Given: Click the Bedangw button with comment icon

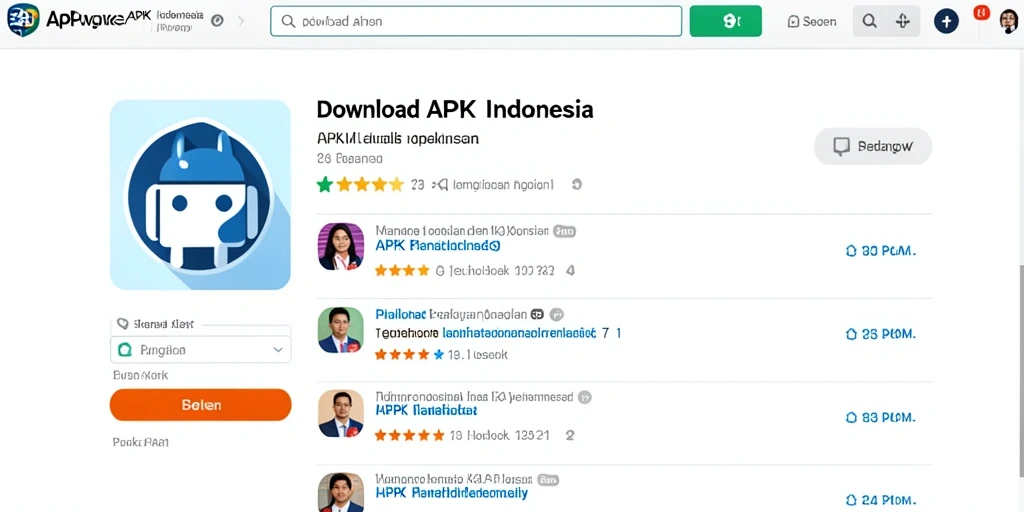Looking at the screenshot, I should (872, 146).
